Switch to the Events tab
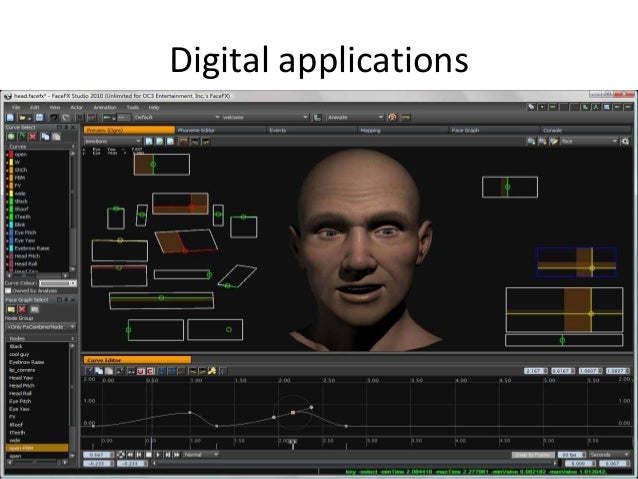This screenshot has height=479, width=638. (311, 130)
